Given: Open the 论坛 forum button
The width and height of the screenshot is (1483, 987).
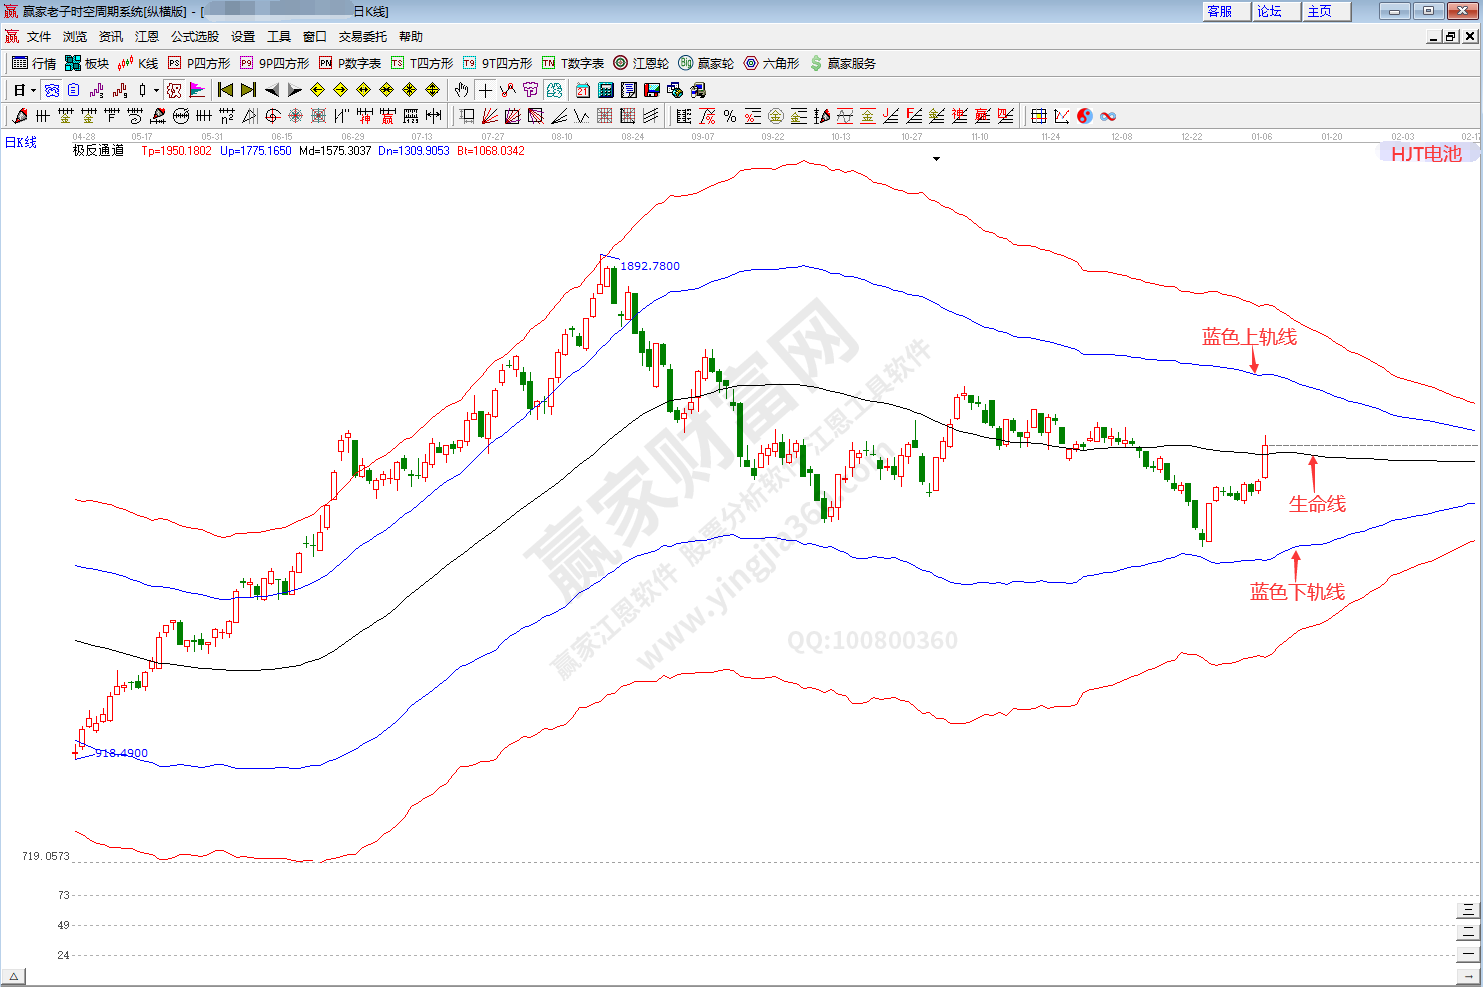Looking at the screenshot, I should [1276, 11].
